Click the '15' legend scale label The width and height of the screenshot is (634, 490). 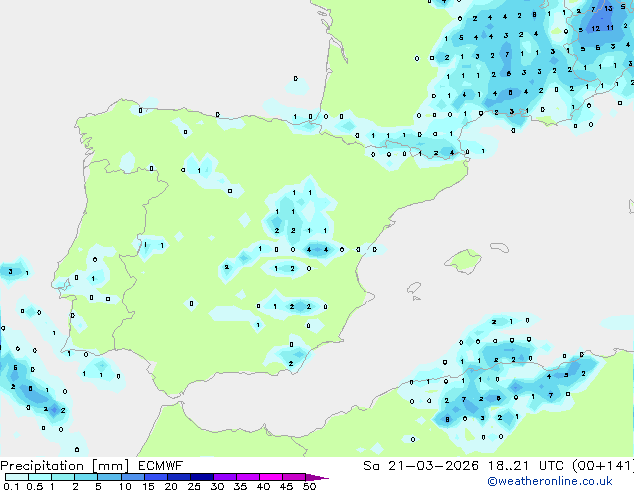pos(148,486)
